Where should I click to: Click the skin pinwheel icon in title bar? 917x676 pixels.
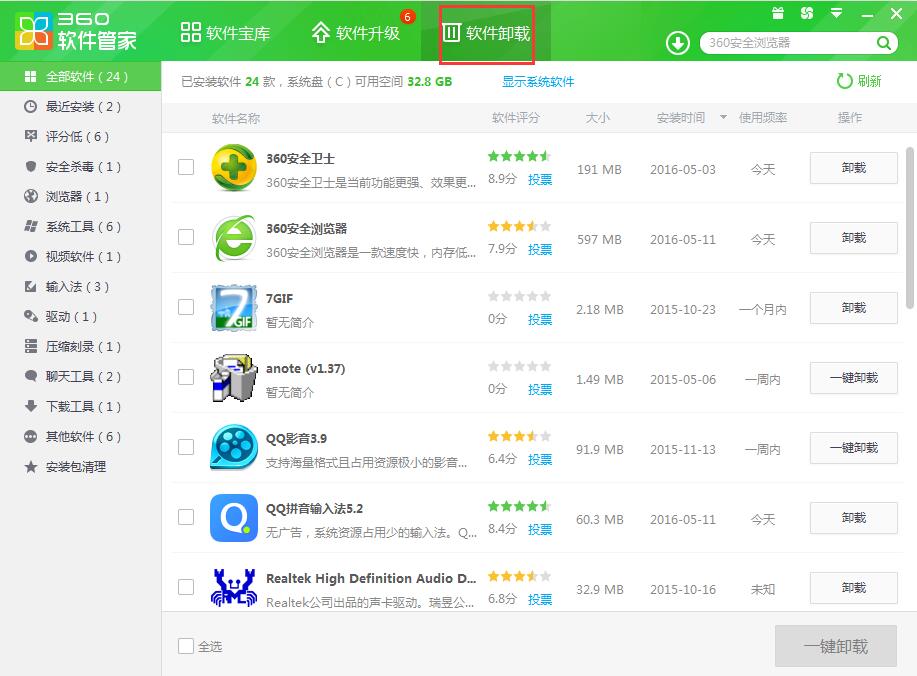click(x=807, y=13)
